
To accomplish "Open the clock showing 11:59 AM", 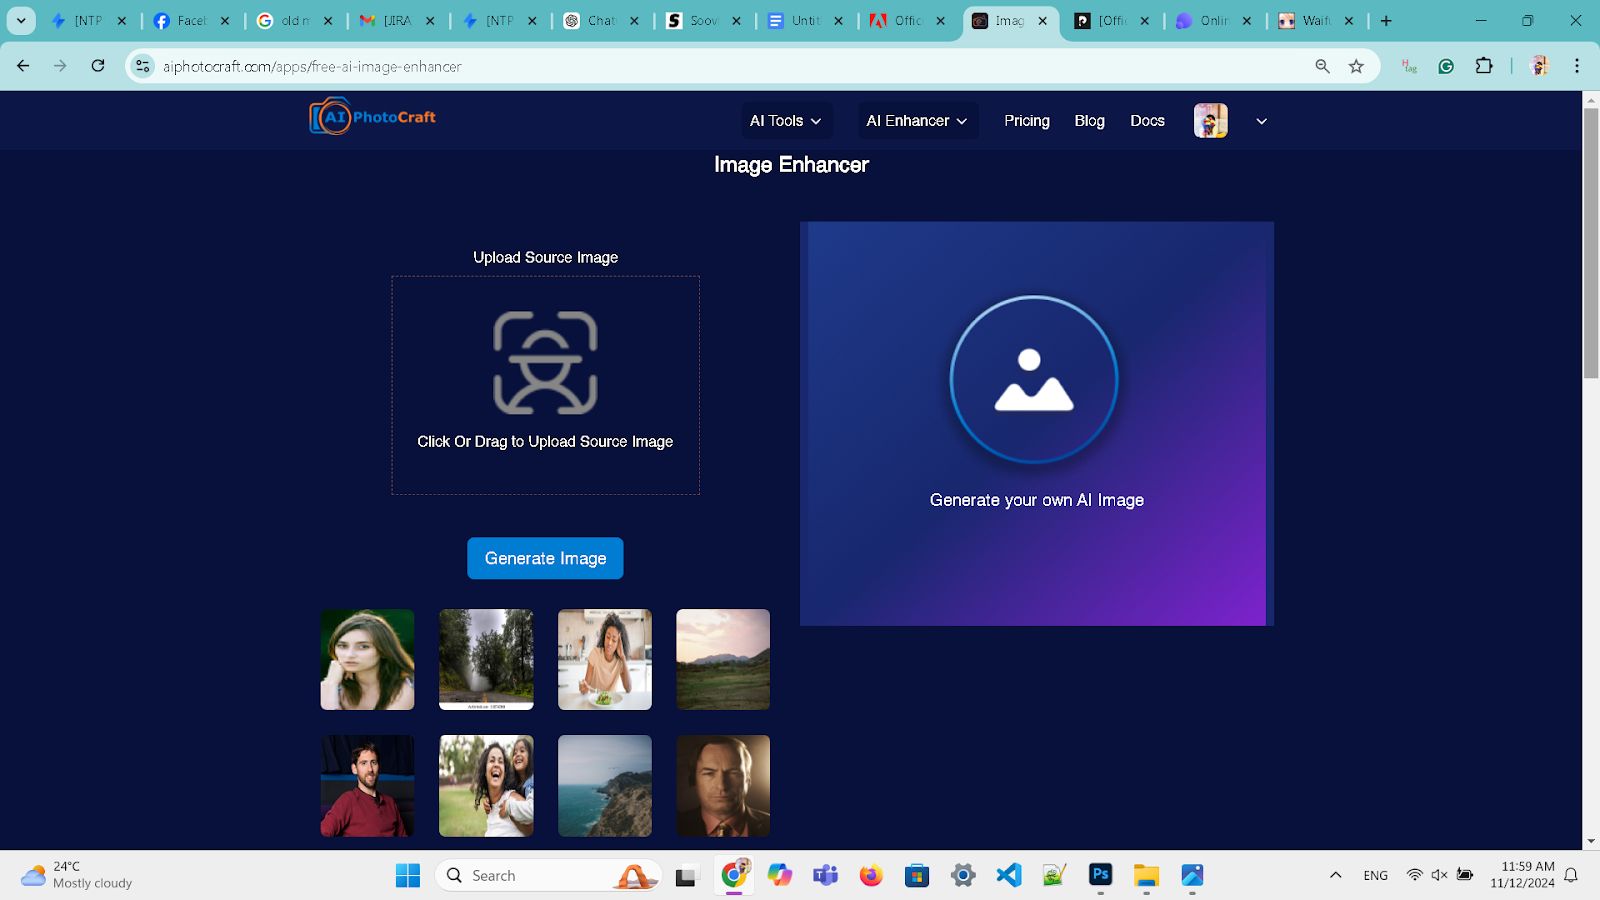I will pyautogui.click(x=1522, y=875).
